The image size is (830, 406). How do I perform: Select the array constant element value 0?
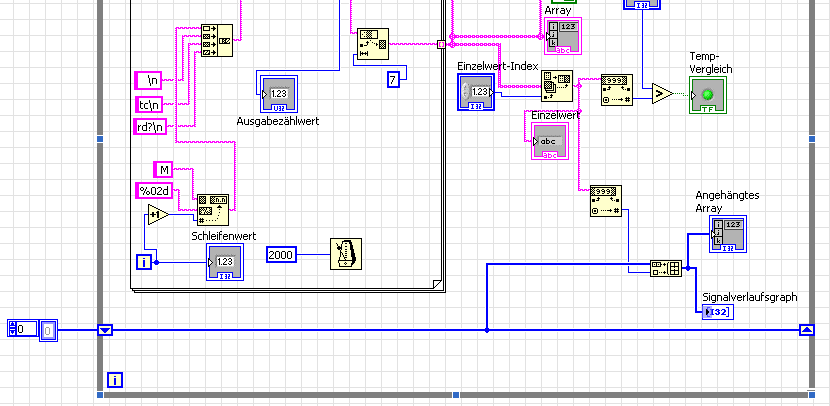(x=48, y=331)
